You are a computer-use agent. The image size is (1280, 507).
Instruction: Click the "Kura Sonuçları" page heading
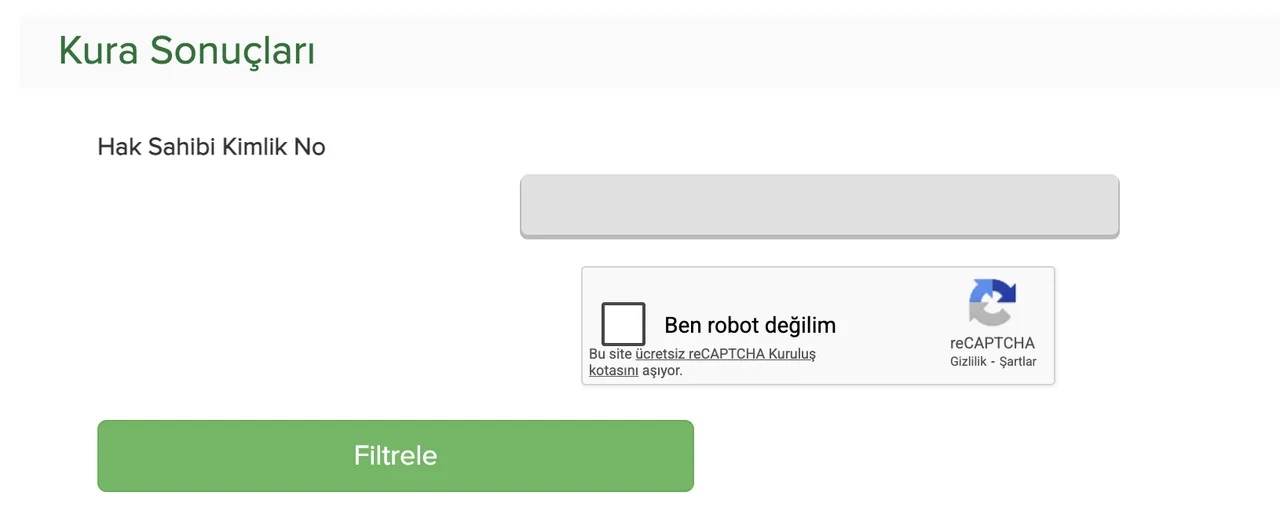pos(186,51)
